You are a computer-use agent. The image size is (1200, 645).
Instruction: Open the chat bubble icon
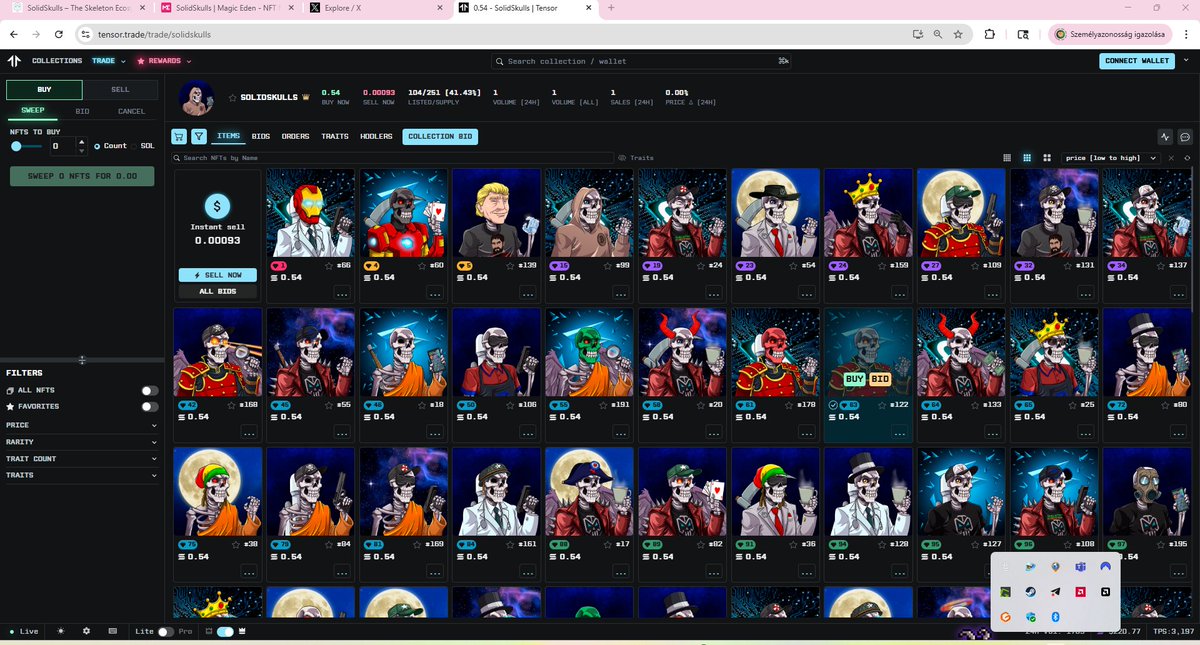pos(1185,137)
